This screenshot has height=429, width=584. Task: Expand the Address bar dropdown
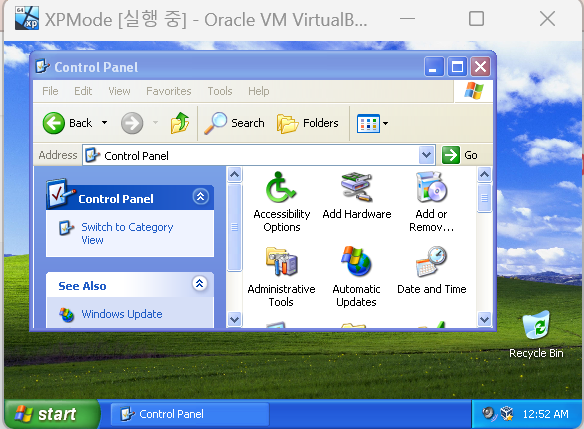pyautogui.click(x=427, y=155)
